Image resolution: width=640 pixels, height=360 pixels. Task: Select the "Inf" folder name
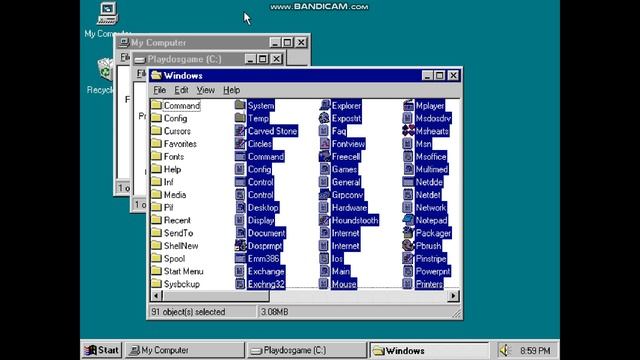(168, 182)
